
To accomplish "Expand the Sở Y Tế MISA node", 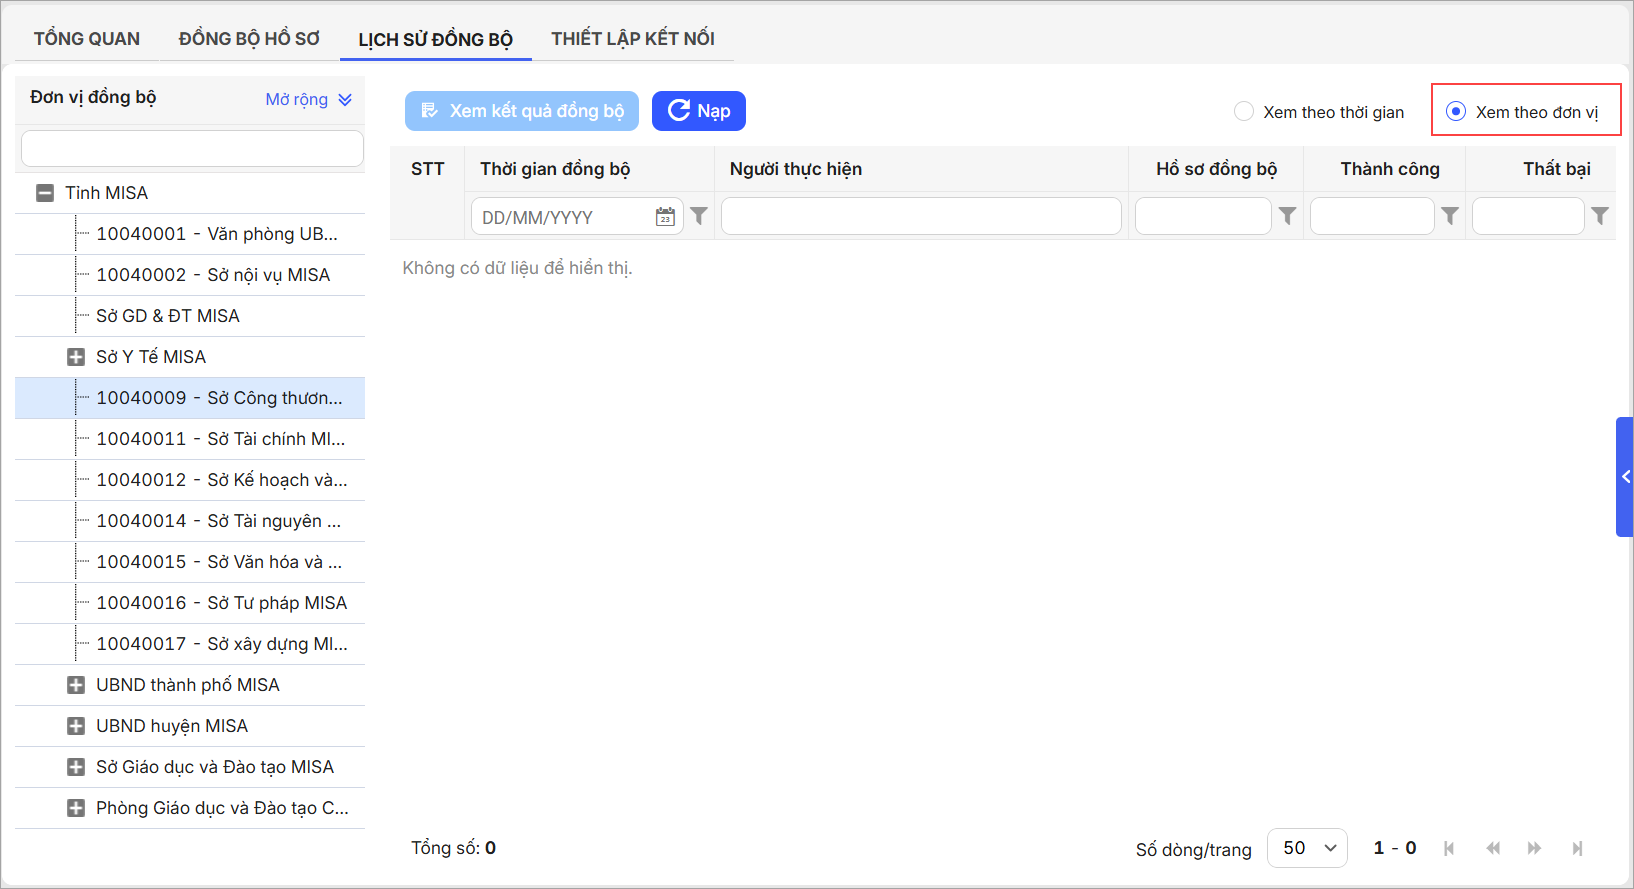I will [x=76, y=357].
